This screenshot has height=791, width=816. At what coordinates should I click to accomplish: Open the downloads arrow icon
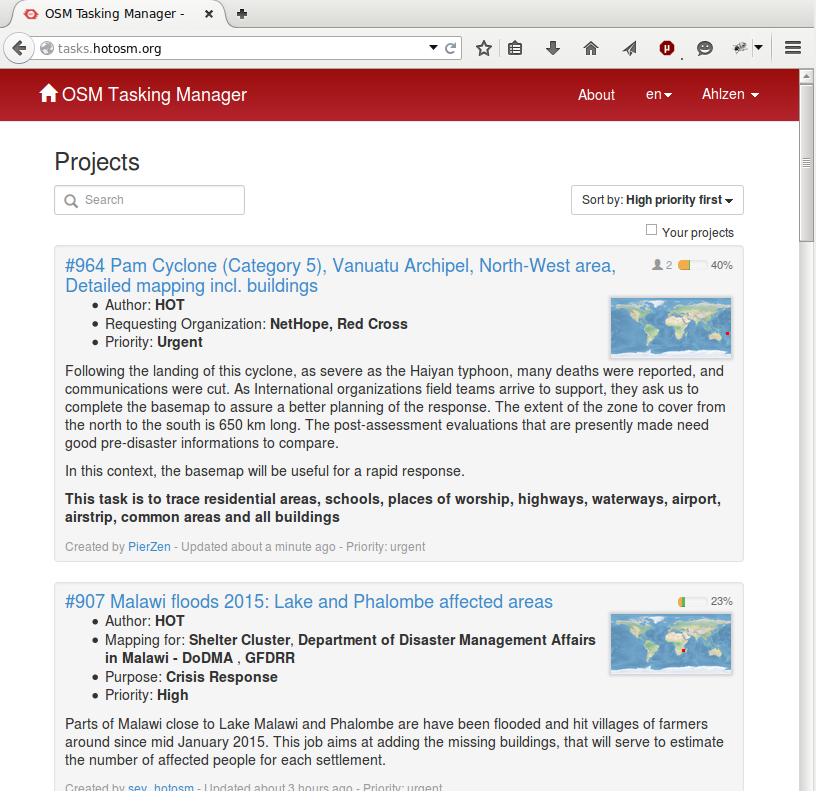(553, 48)
